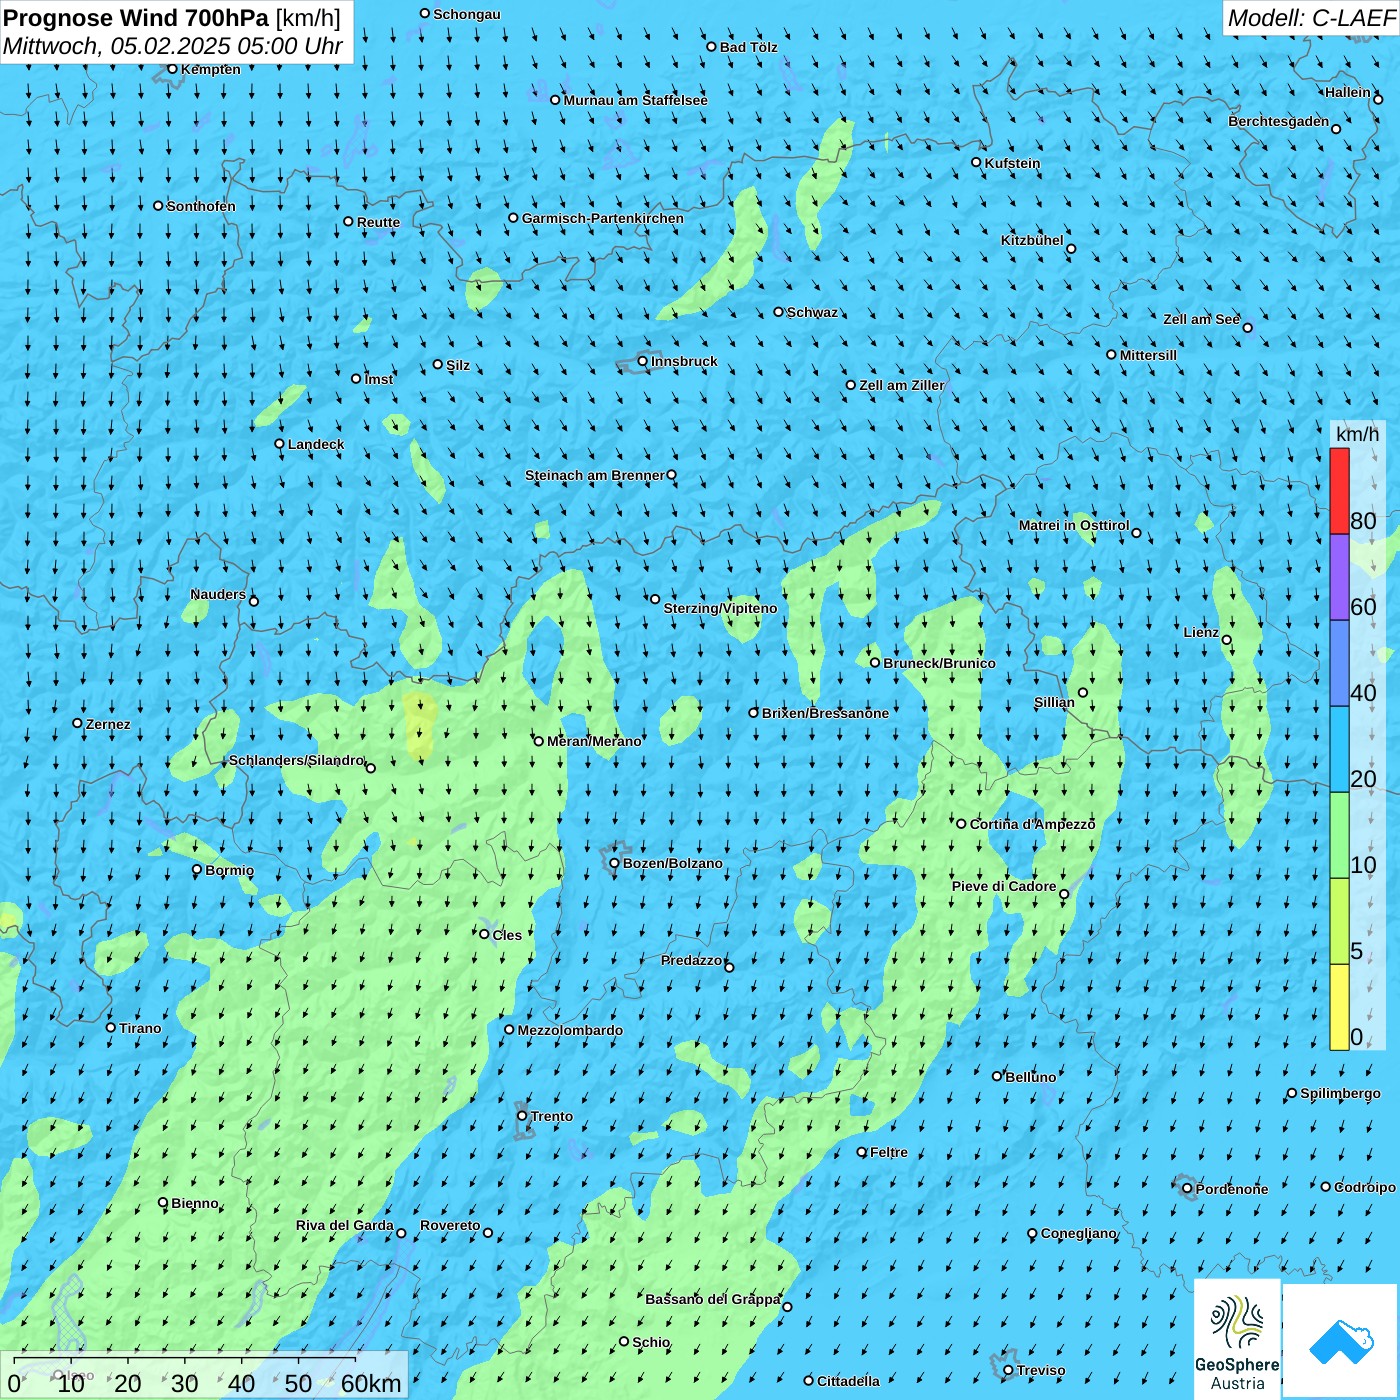
Task: Click the Landeck city marker
Action: click(280, 444)
